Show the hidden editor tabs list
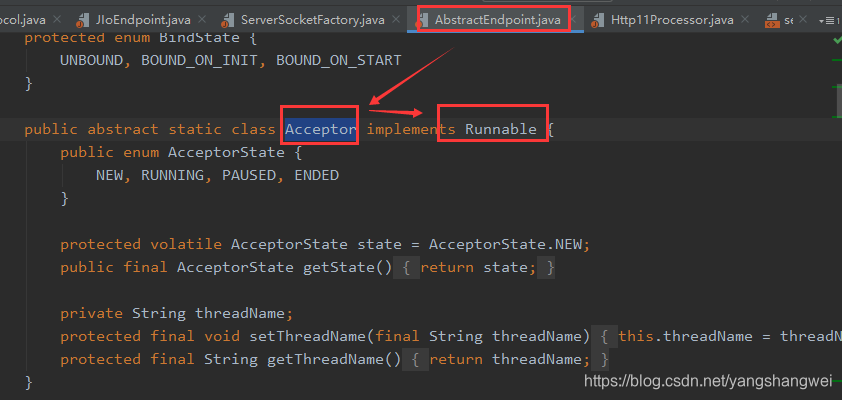This screenshot has height=400, width=842. coord(830,20)
